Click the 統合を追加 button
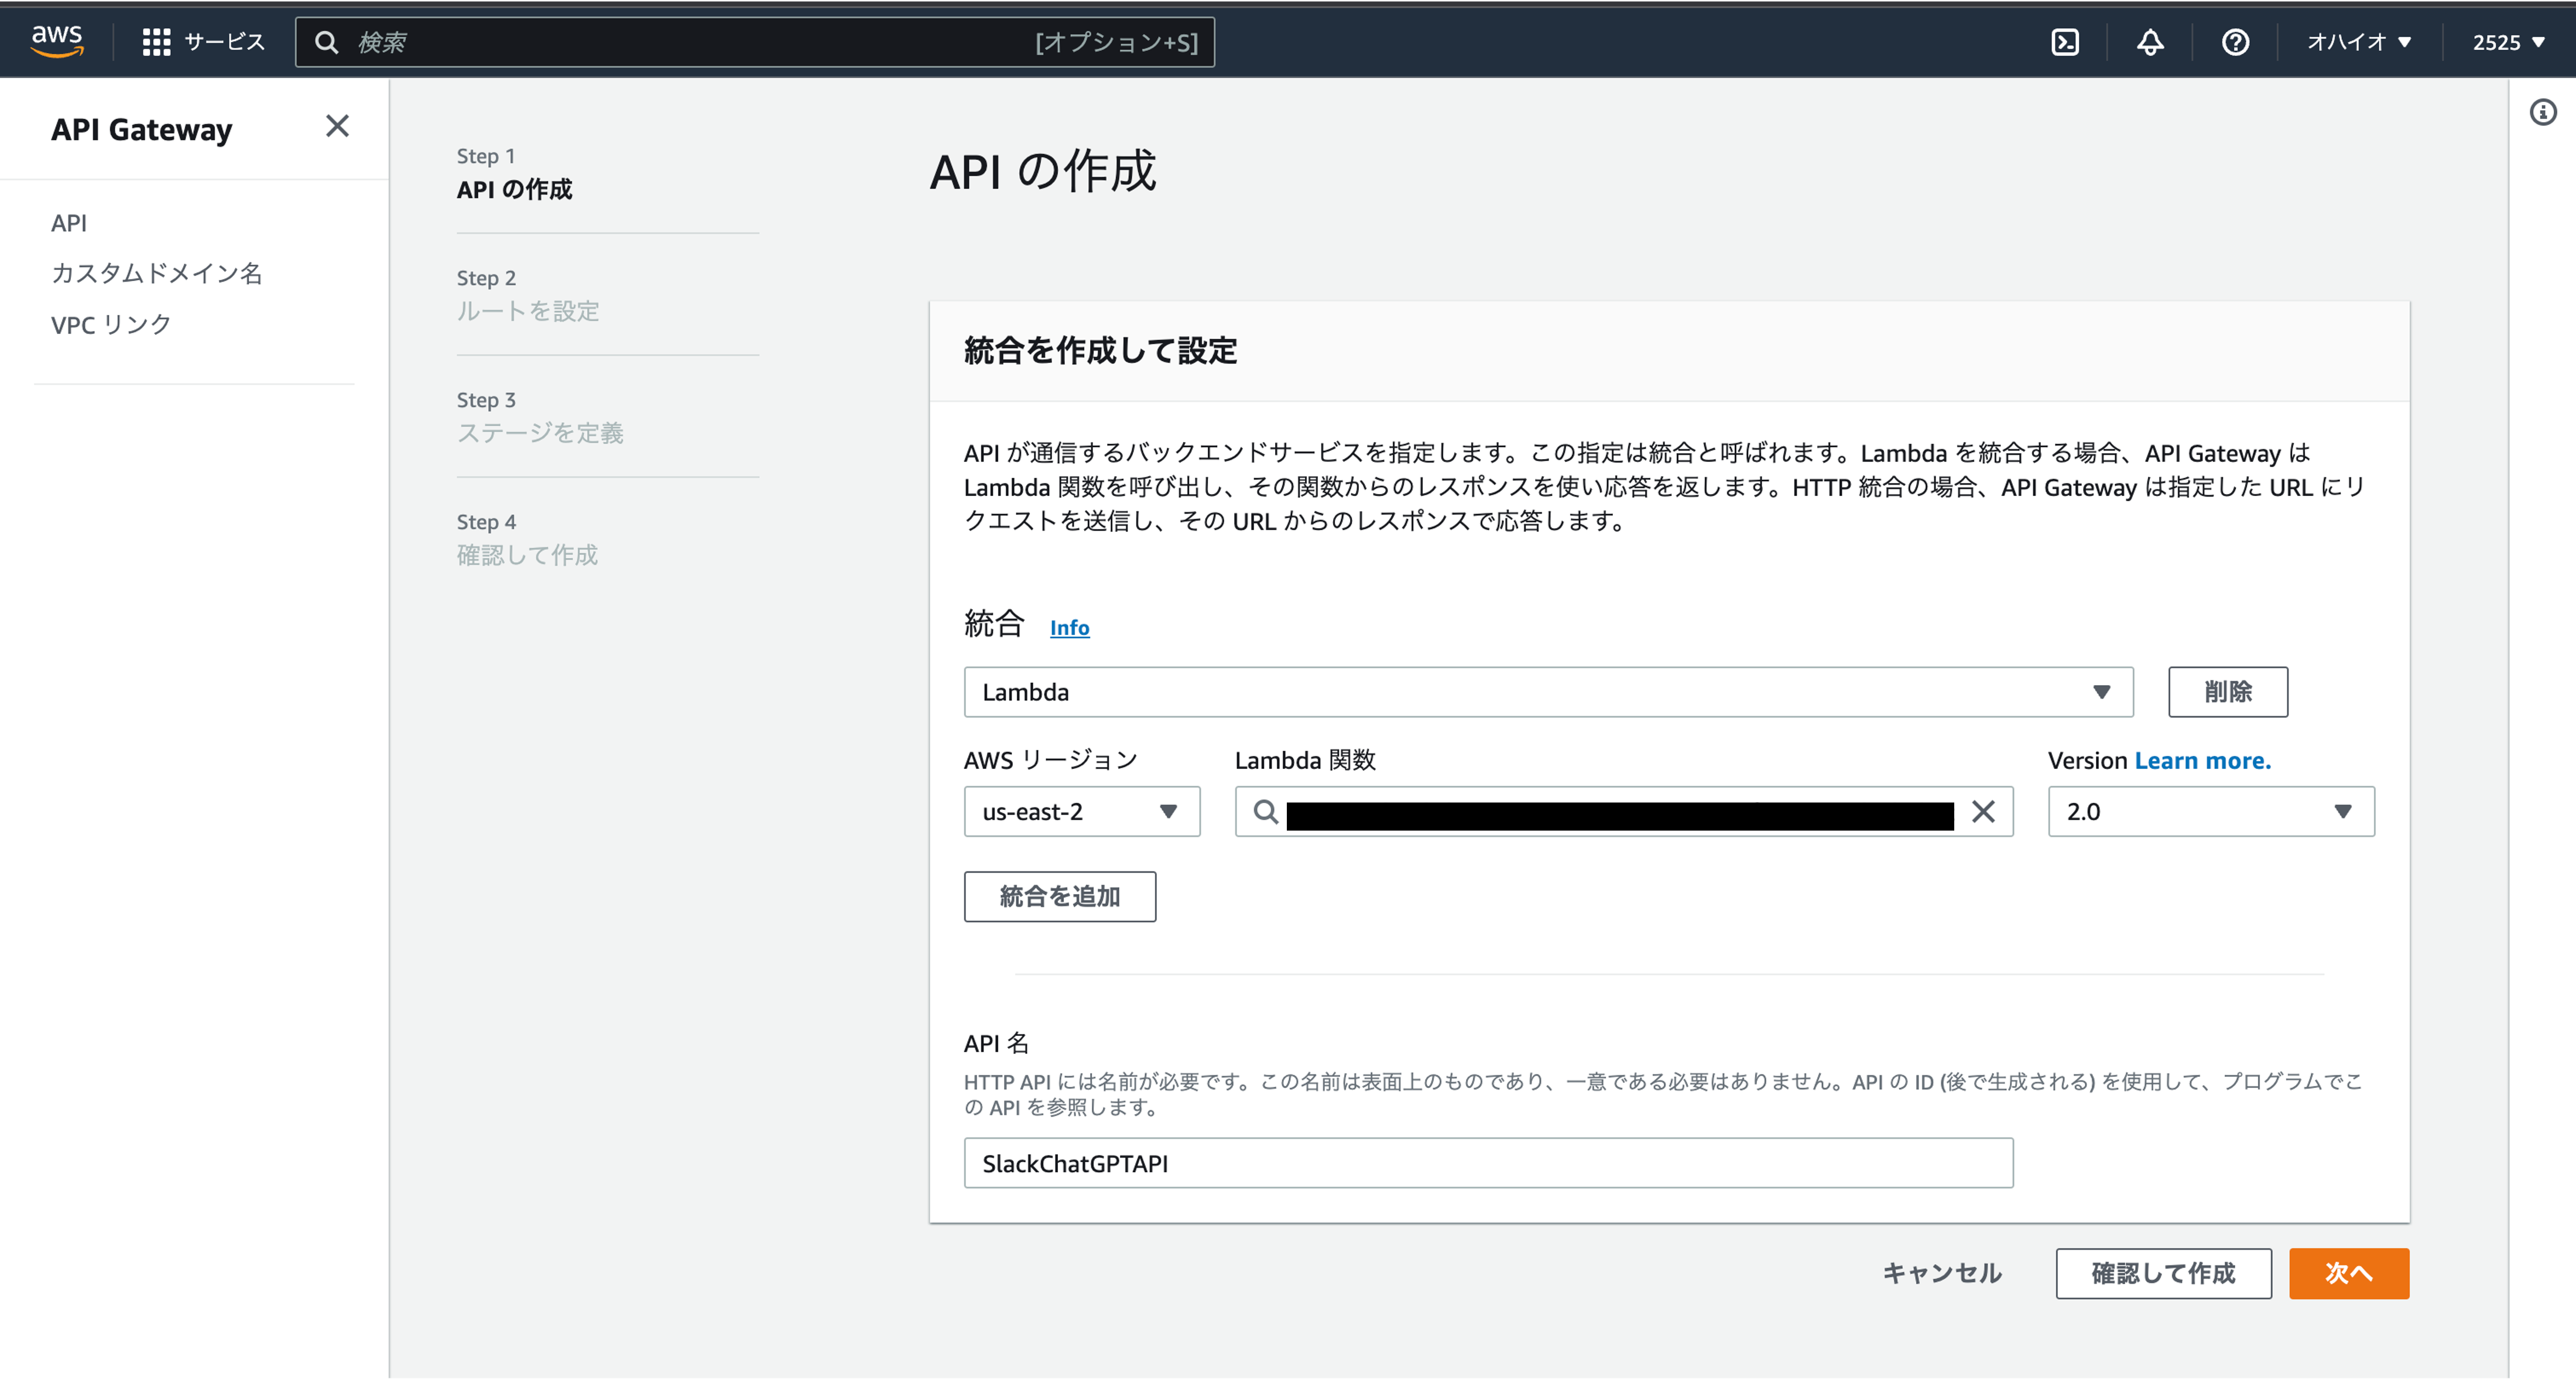Viewport: 2576px width, 1379px height. click(1059, 896)
